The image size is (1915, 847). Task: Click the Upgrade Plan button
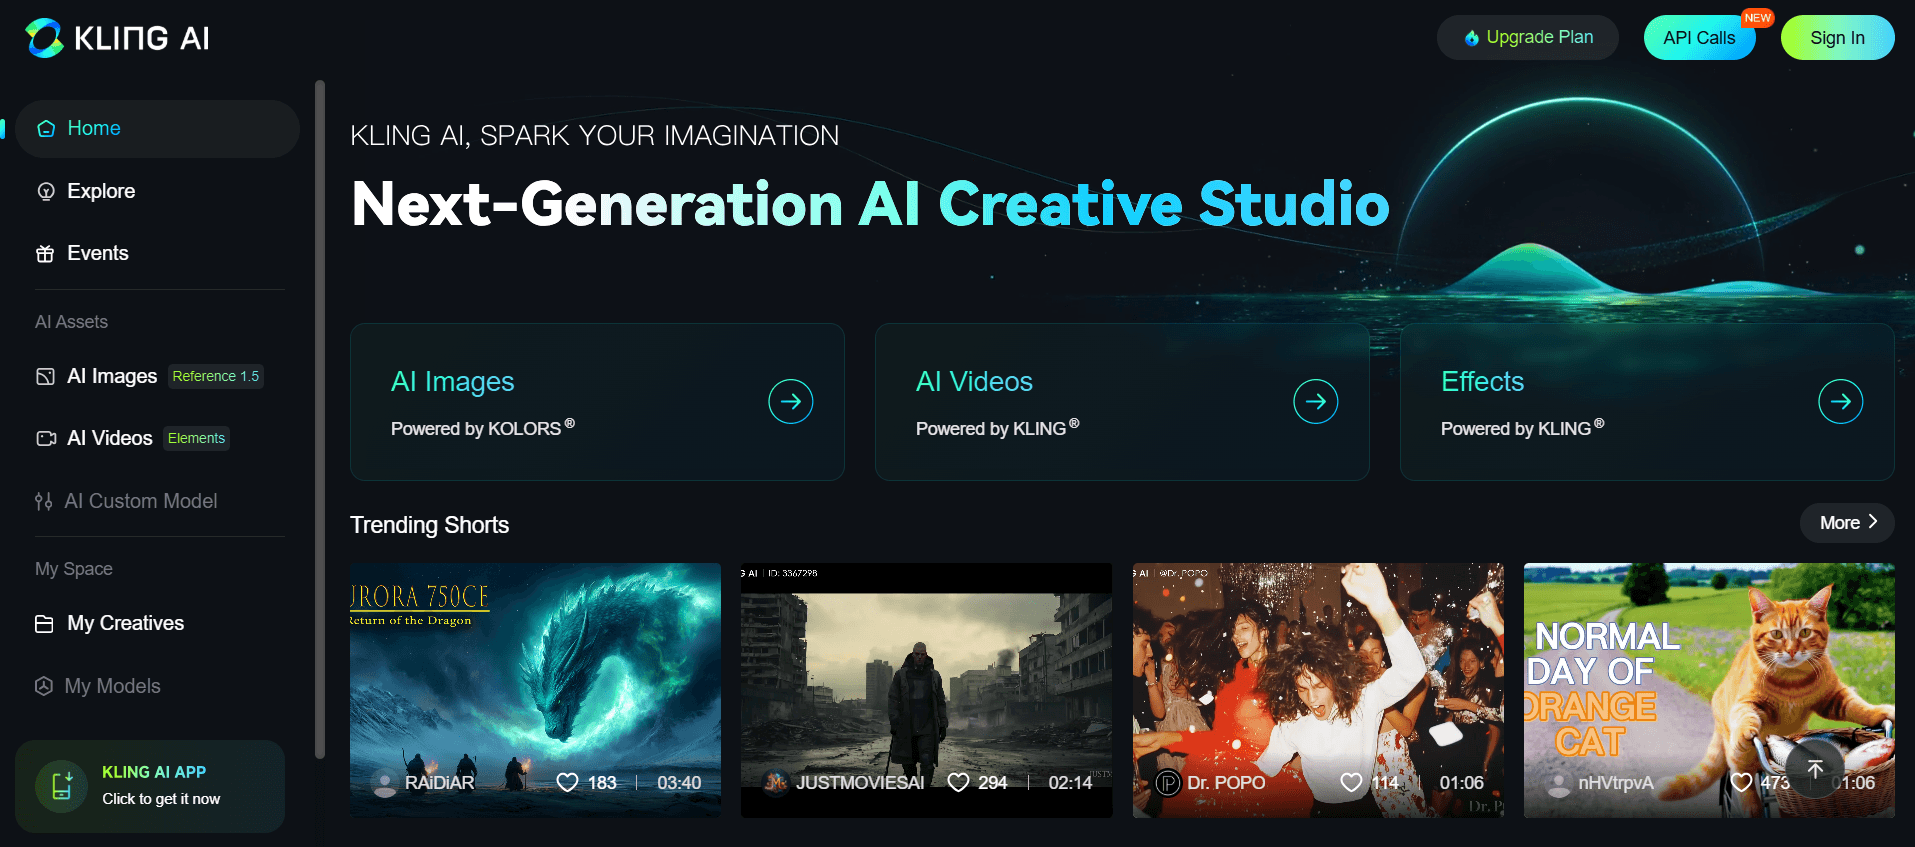pos(1527,38)
